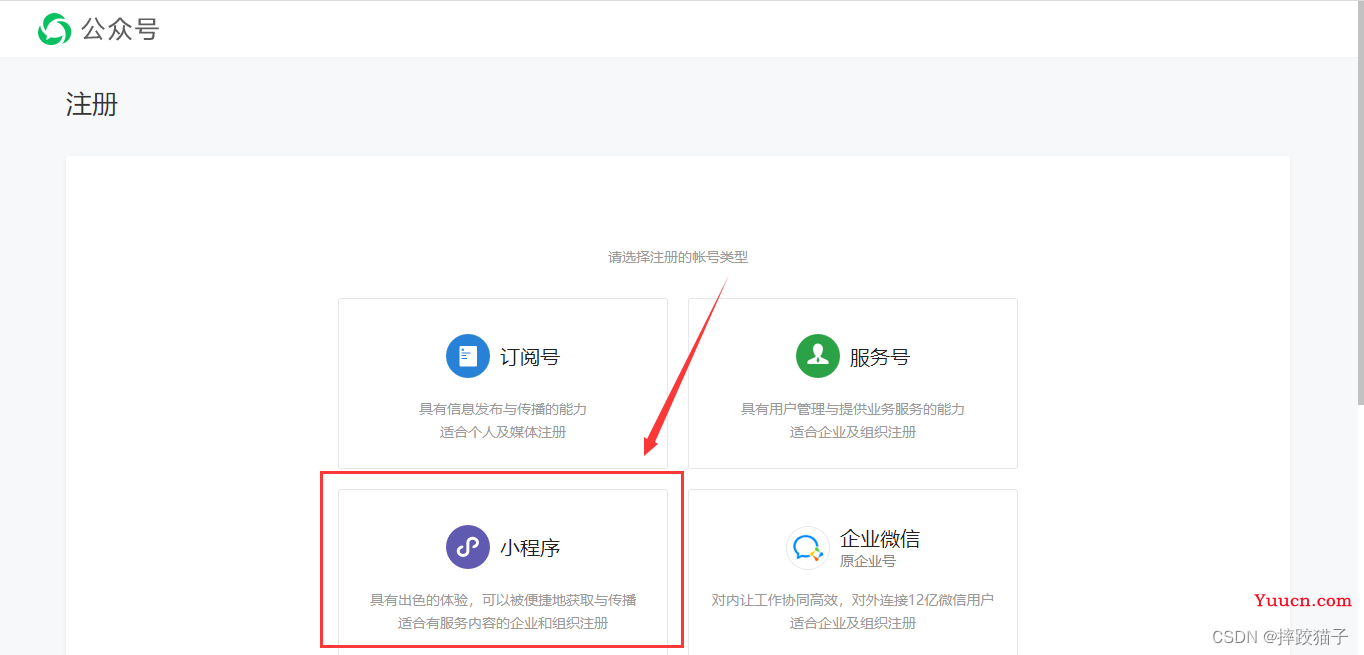This screenshot has height=655, width=1364.
Task: Click text 适合有服务内容的企业和组织注册
Action: click(503, 623)
